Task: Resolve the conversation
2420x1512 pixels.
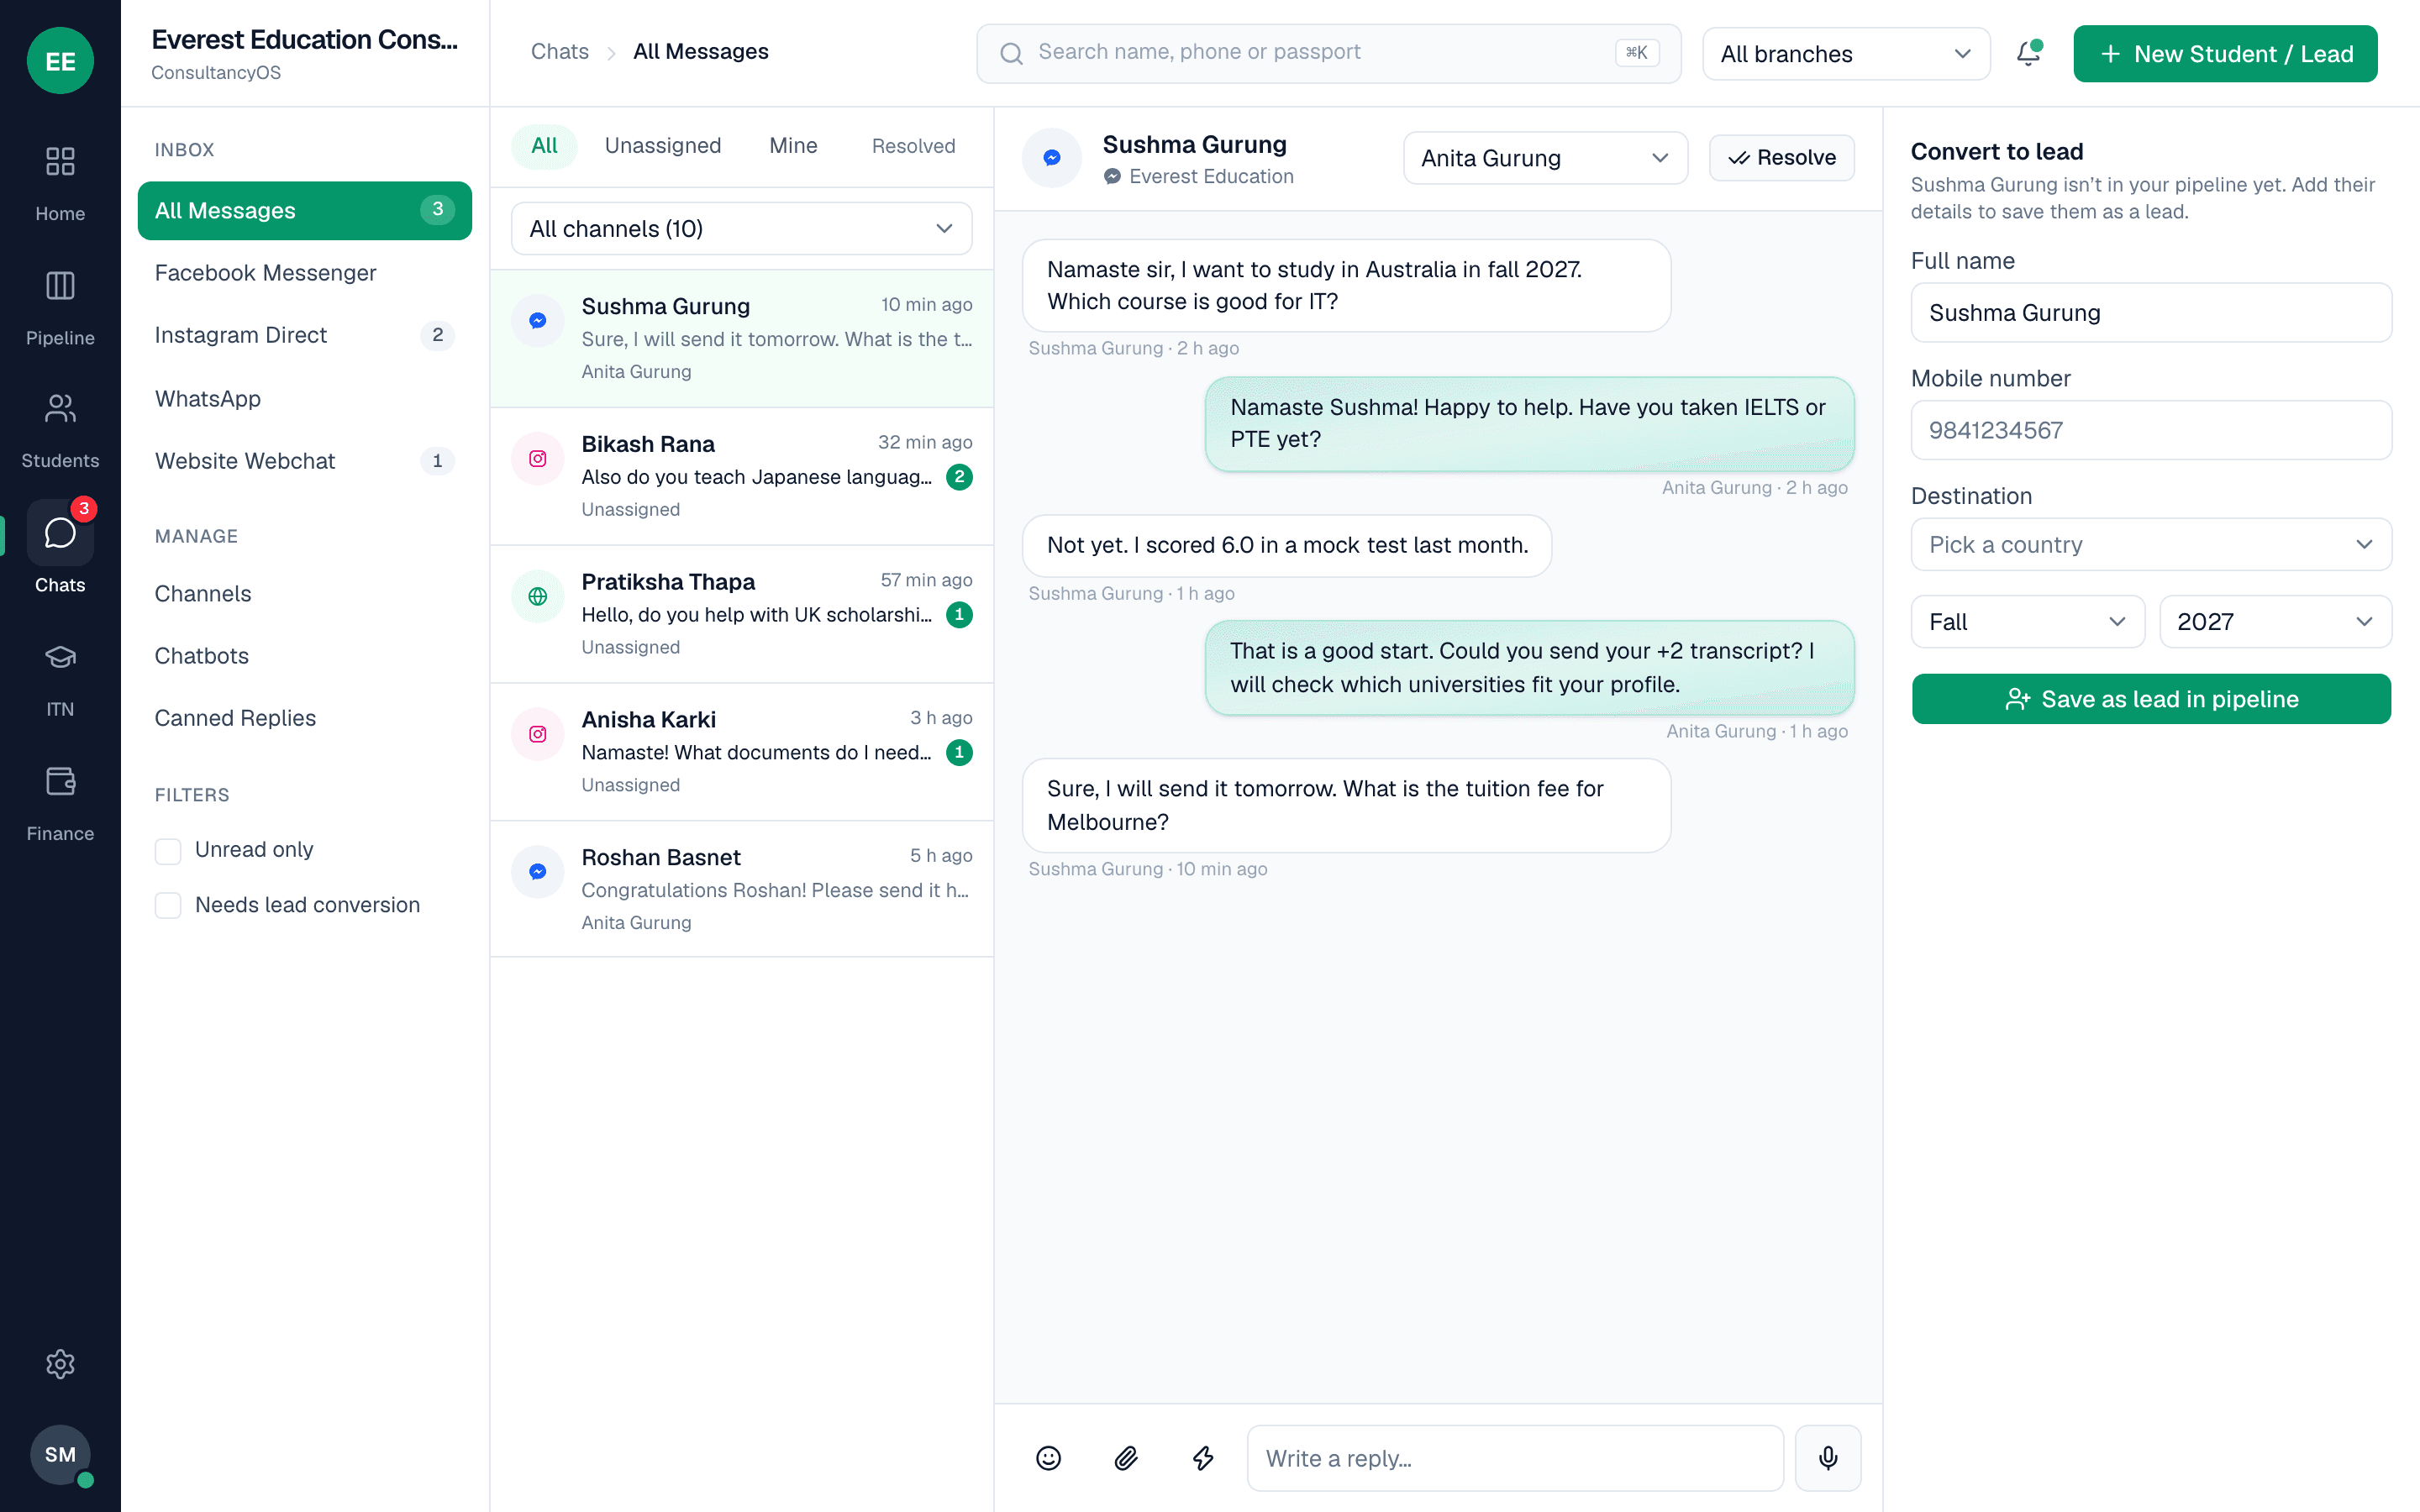Action: point(1782,158)
